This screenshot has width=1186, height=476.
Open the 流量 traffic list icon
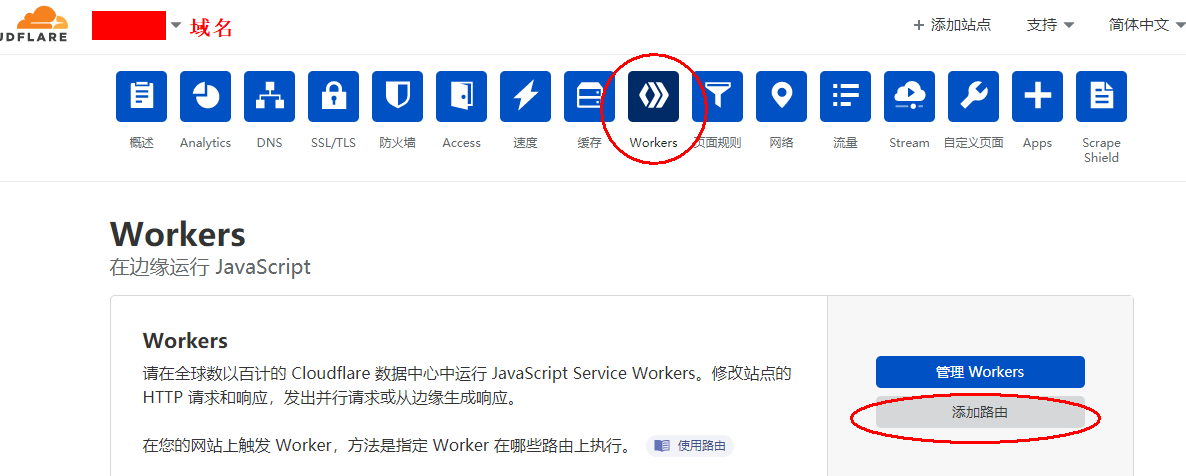coord(846,96)
